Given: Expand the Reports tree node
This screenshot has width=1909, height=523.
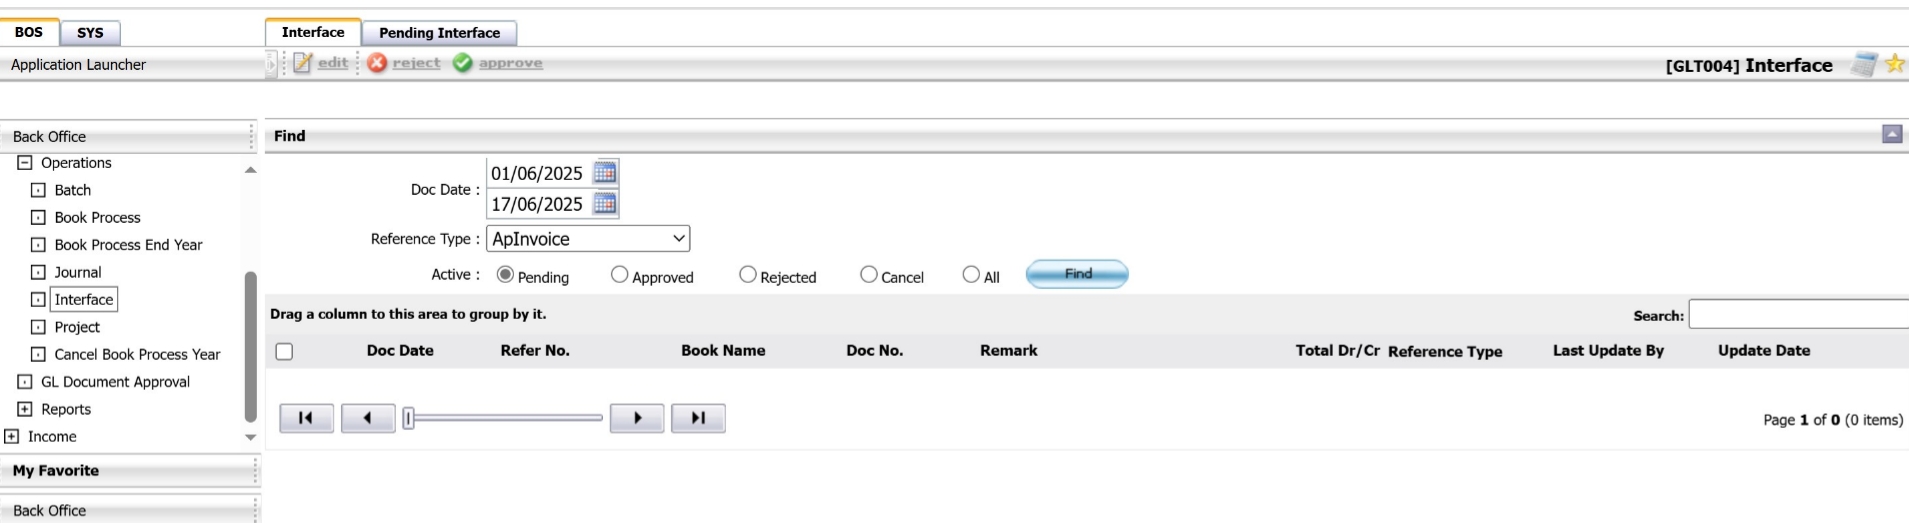Looking at the screenshot, I should (x=25, y=409).
